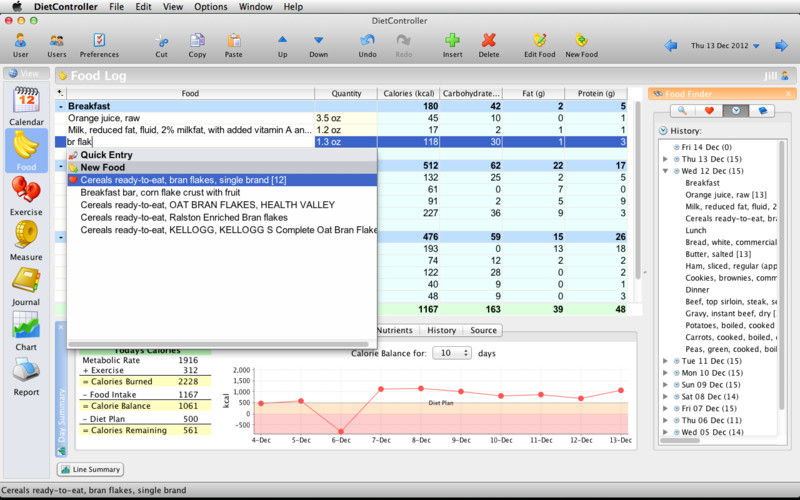
Task: Select the Food banana sidebar icon
Action: click(x=26, y=151)
